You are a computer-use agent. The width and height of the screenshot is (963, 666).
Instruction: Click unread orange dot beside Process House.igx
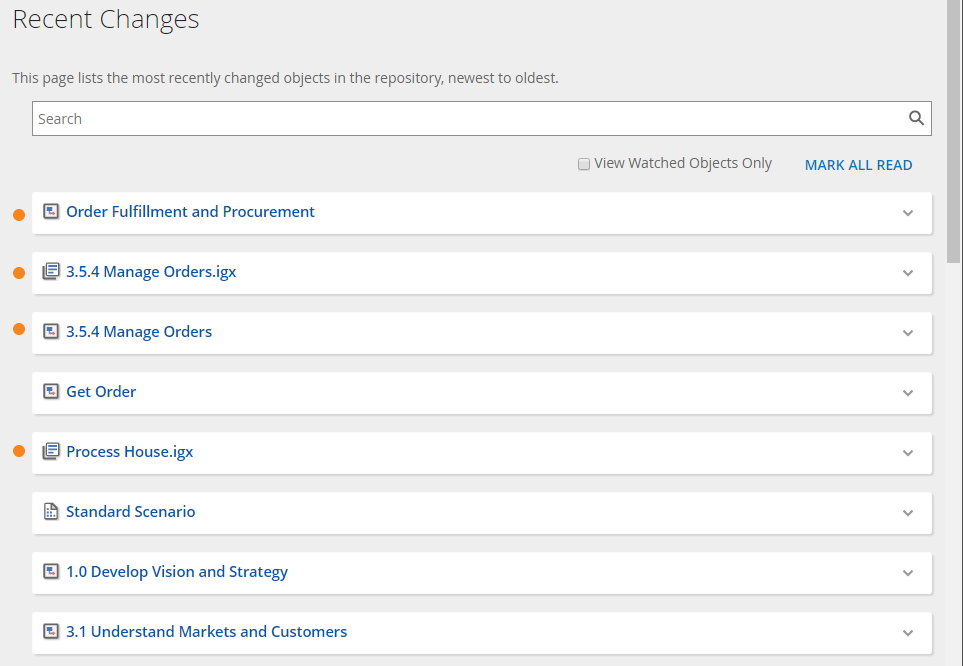(x=19, y=452)
